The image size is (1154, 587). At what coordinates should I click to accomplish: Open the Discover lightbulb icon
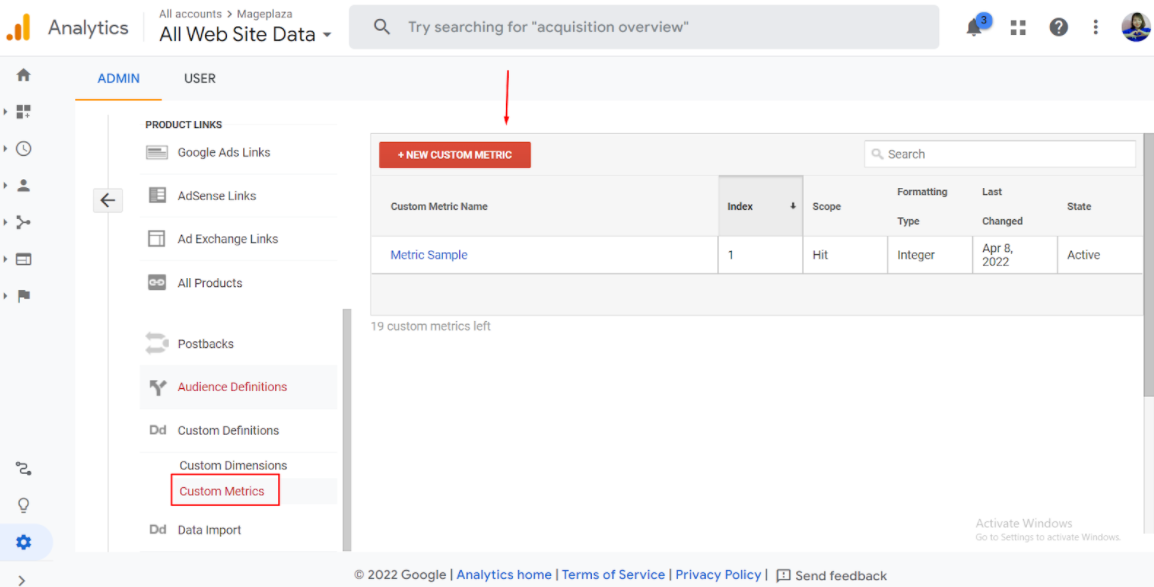pos(24,505)
